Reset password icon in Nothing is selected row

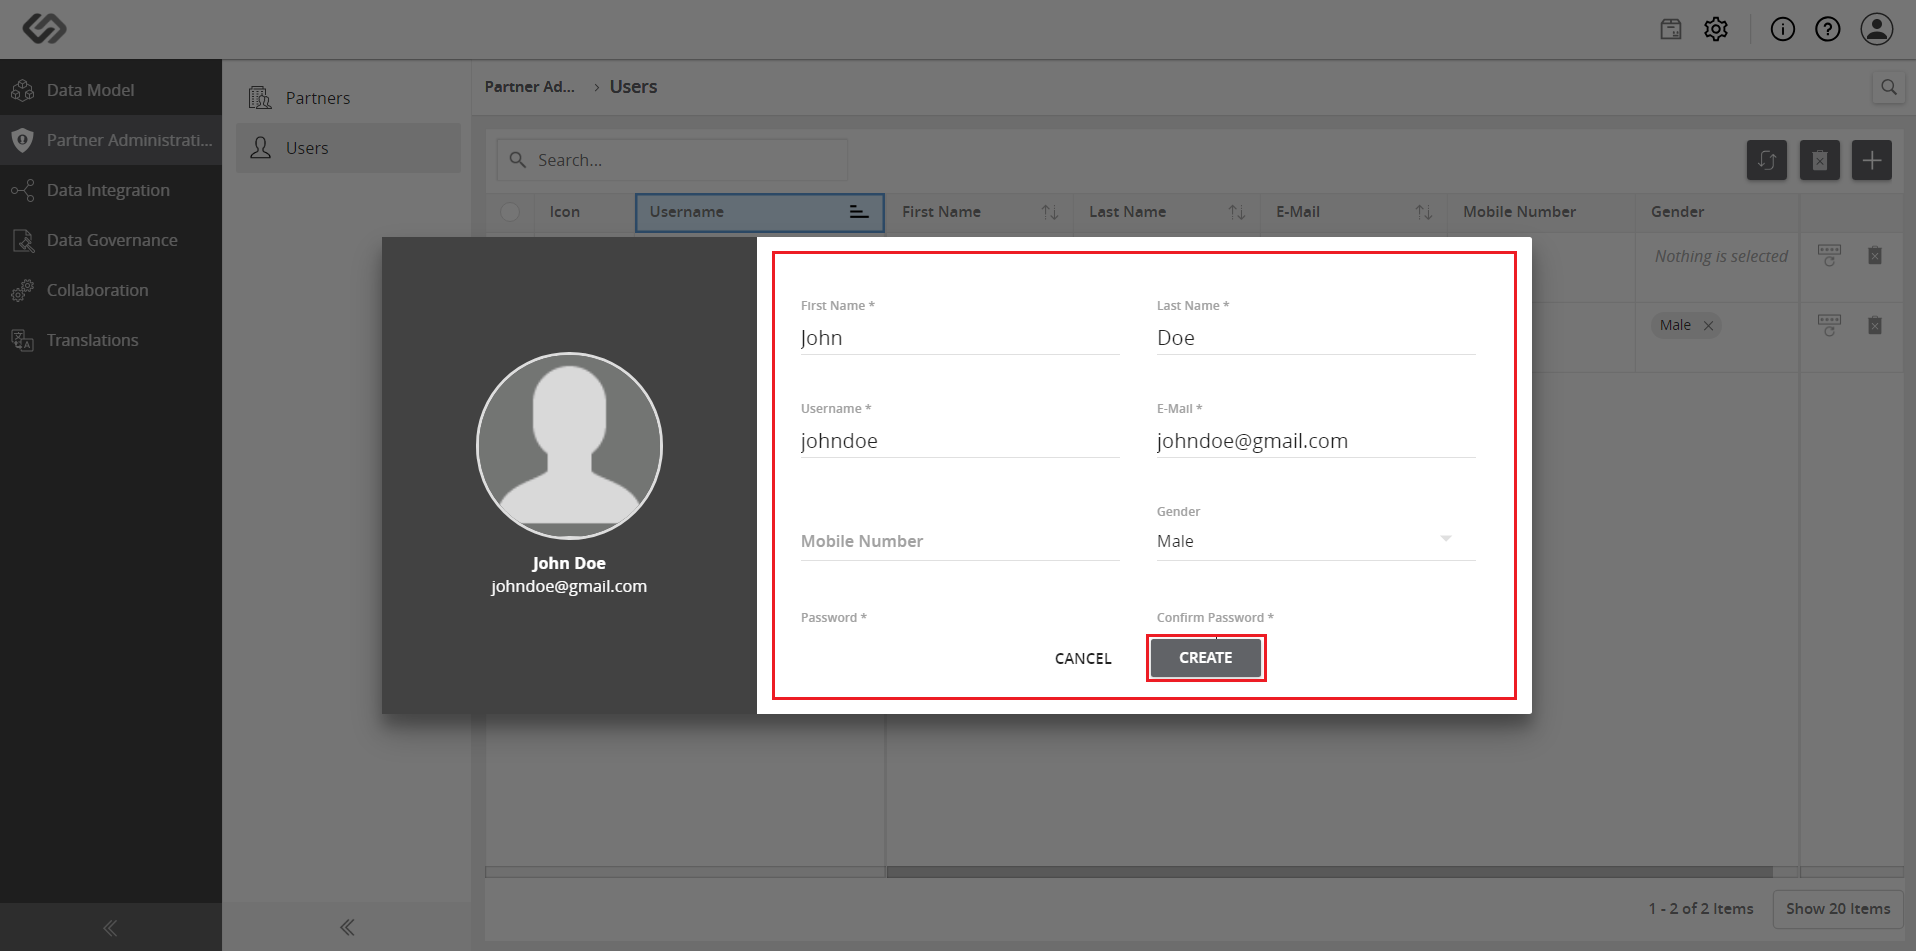click(1829, 255)
